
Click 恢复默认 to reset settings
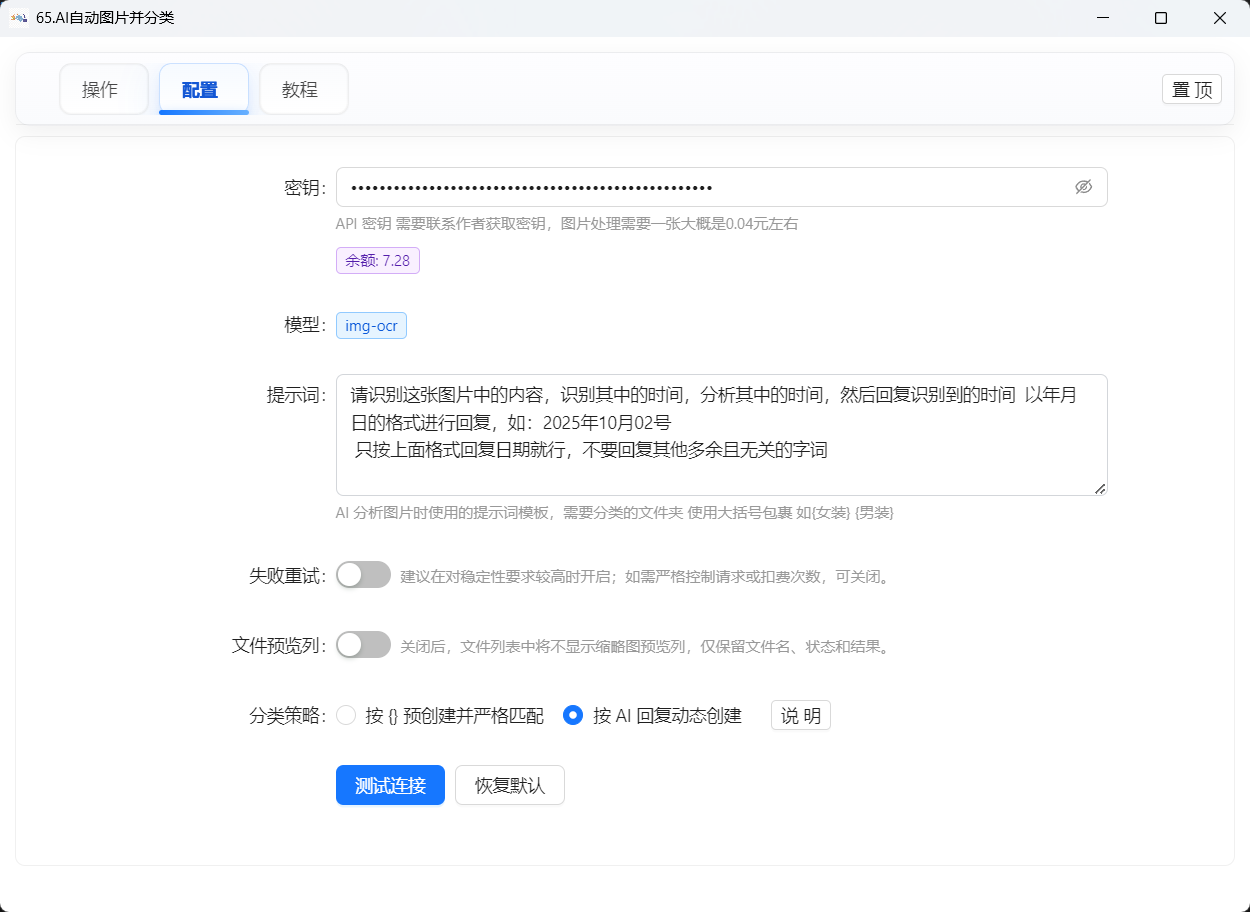[509, 785]
